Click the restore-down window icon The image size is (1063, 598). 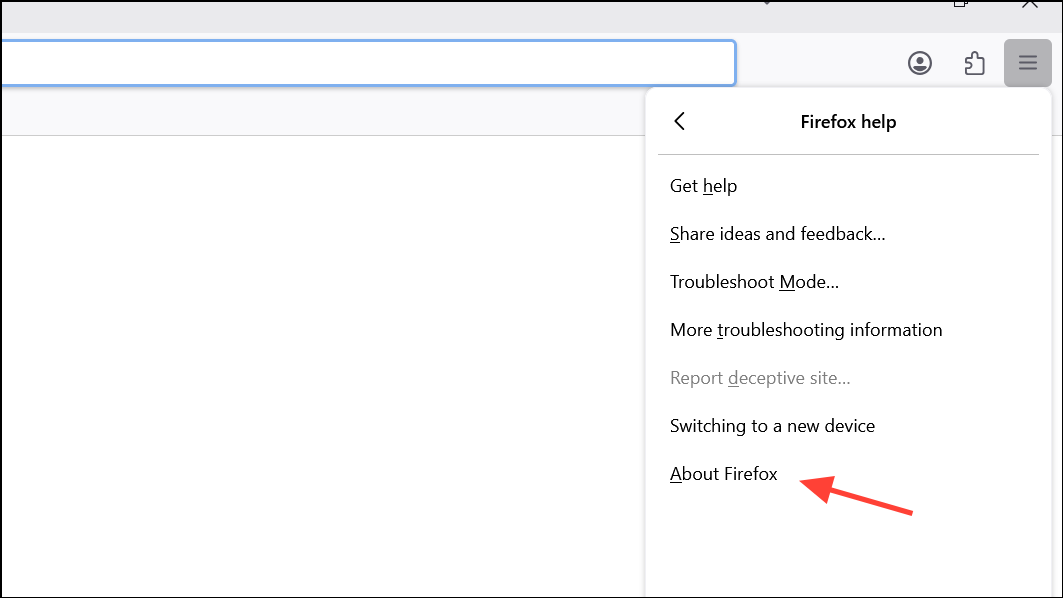960,3
